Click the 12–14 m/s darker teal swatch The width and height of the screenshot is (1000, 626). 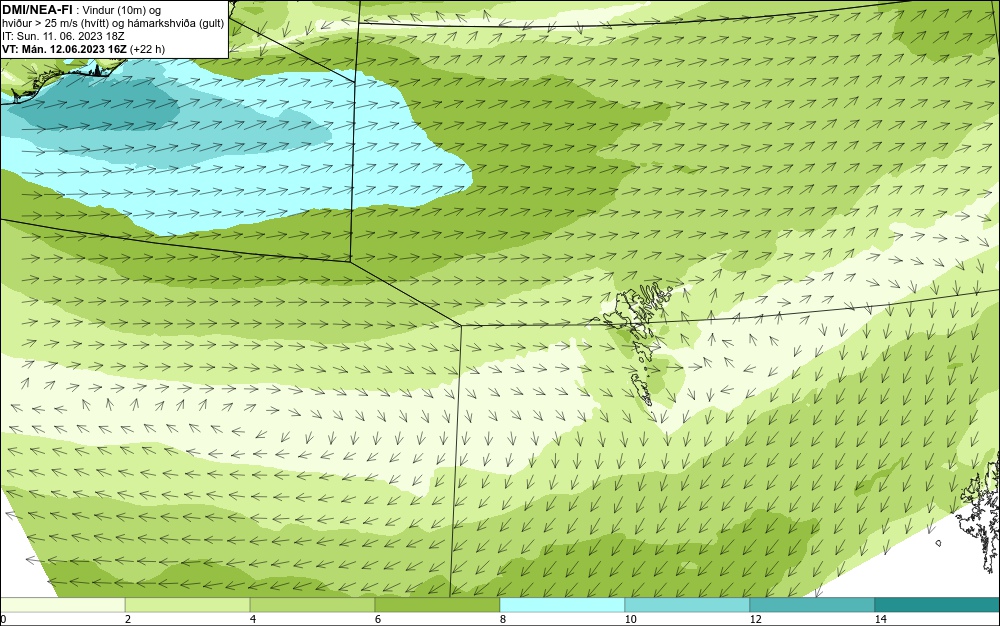point(812,605)
